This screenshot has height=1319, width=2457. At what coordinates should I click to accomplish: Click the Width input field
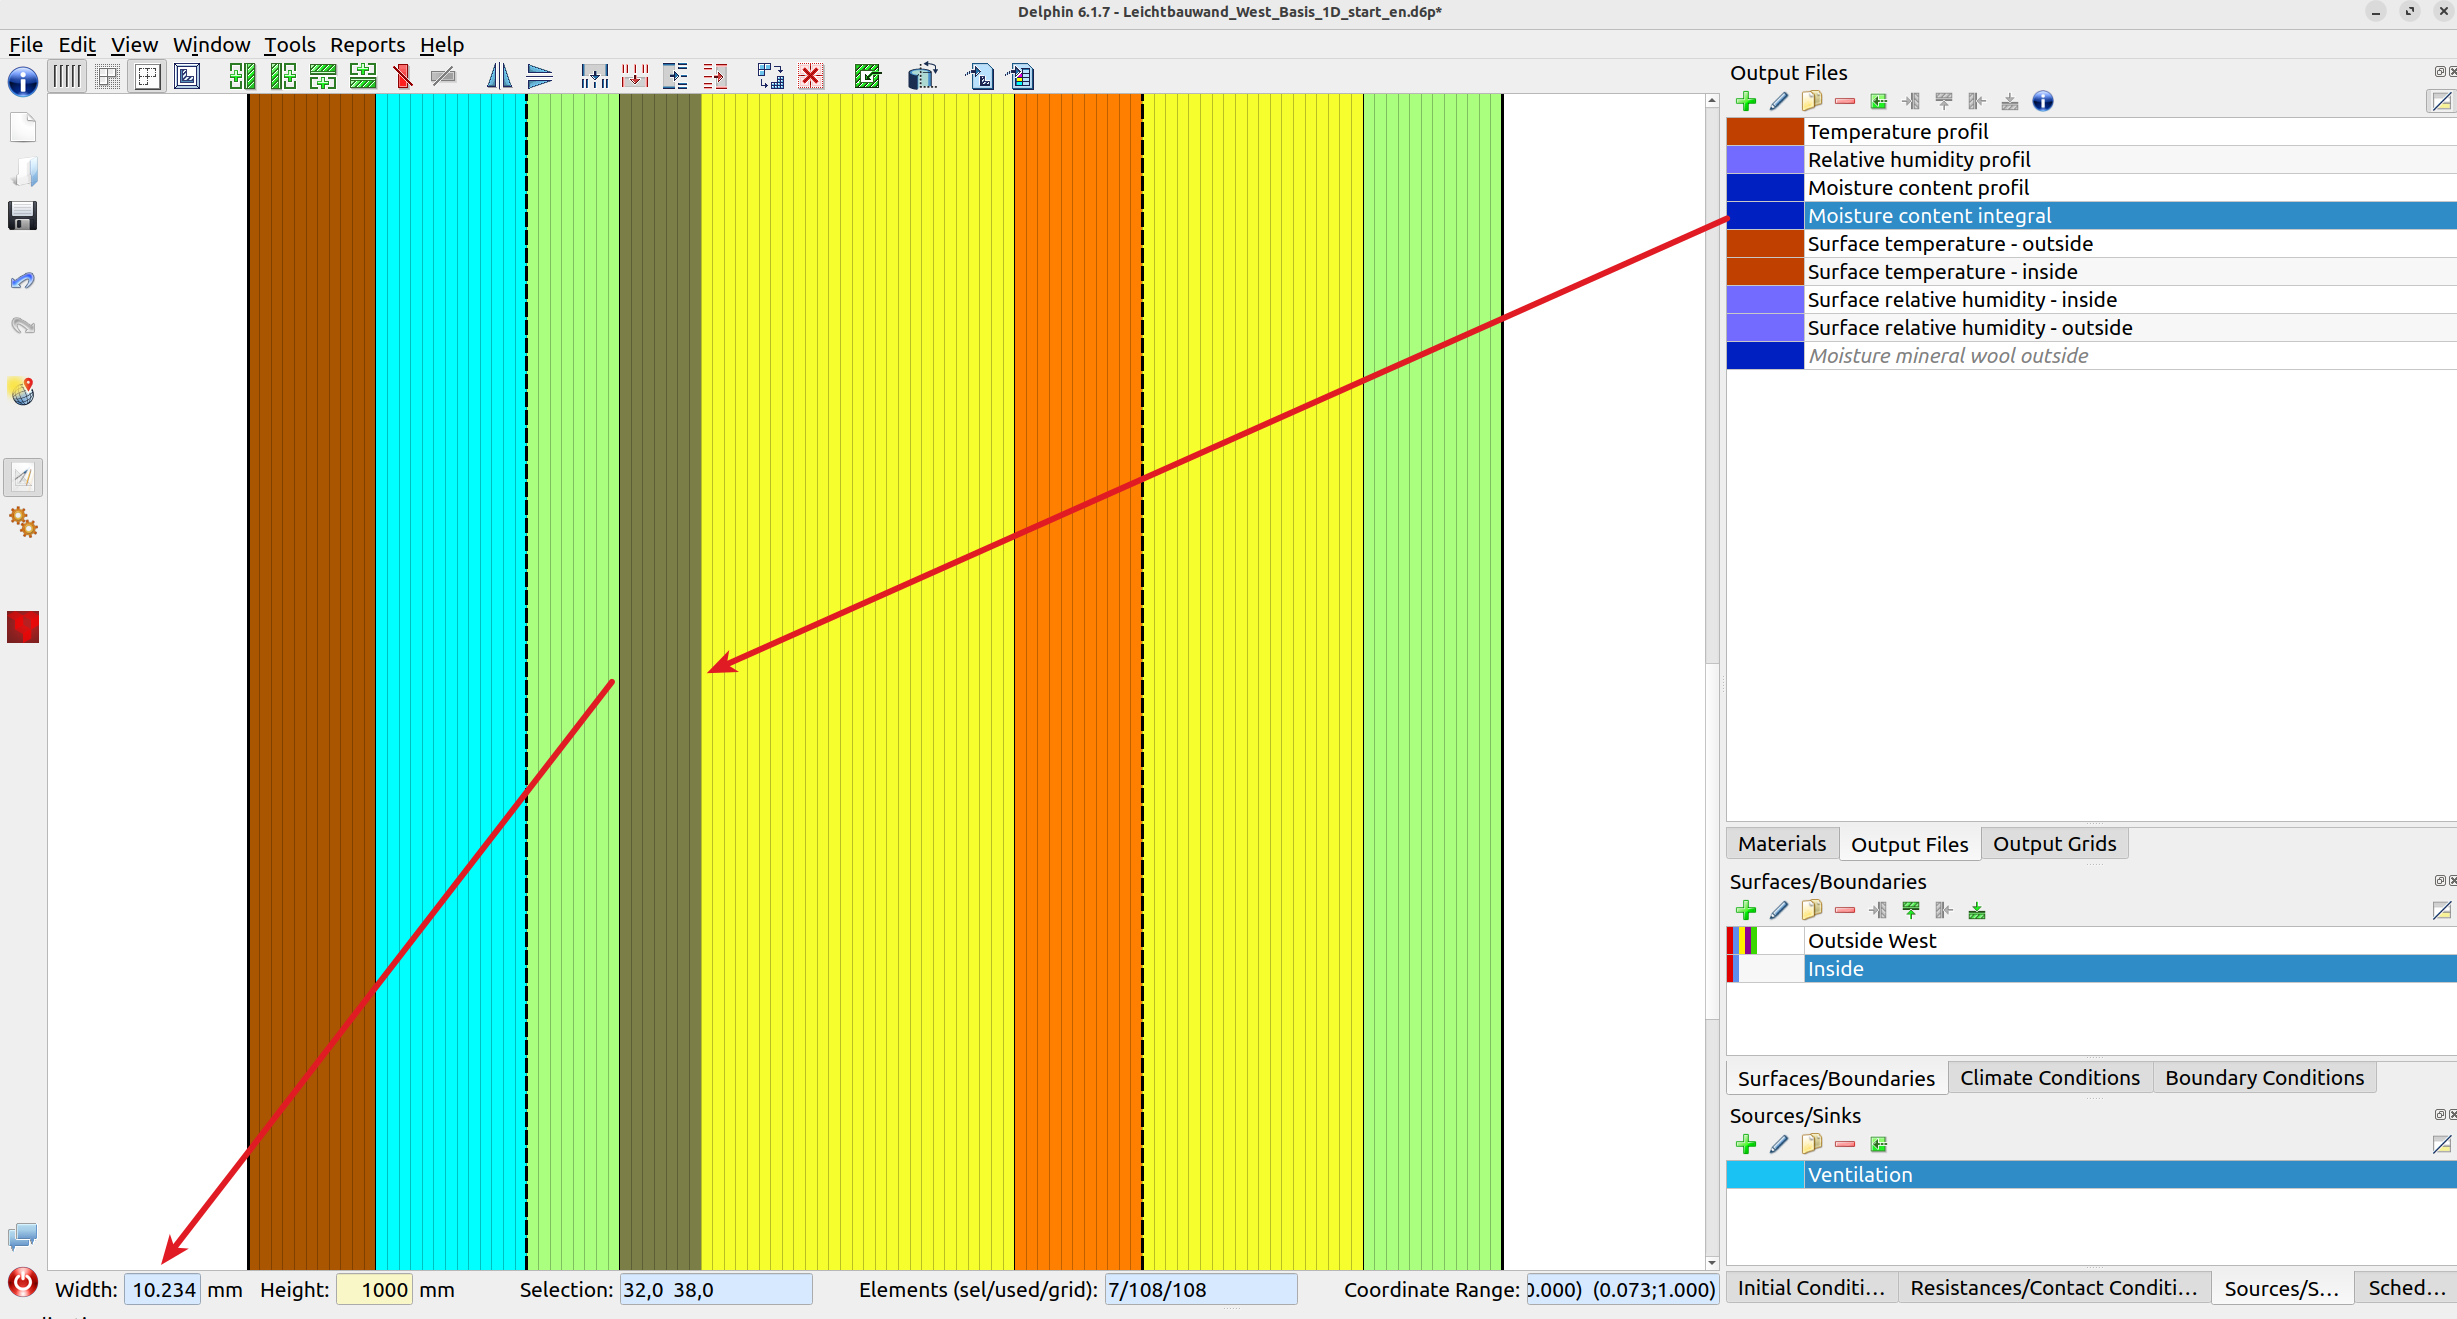[x=162, y=1290]
